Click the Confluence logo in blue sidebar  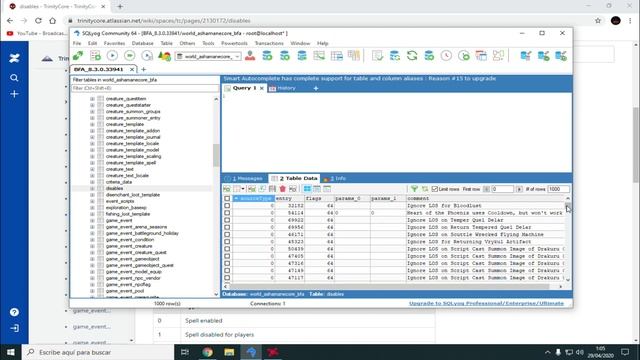(x=14, y=58)
